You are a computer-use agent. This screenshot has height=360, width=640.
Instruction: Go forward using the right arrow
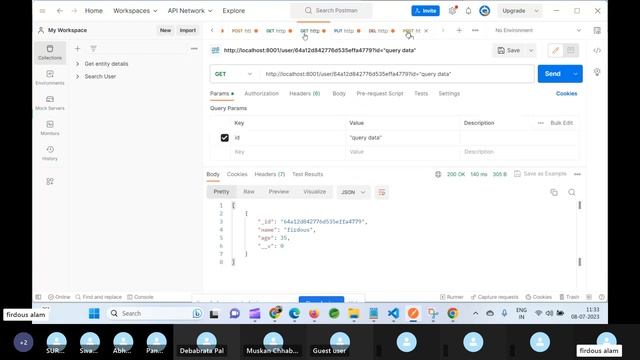point(74,11)
